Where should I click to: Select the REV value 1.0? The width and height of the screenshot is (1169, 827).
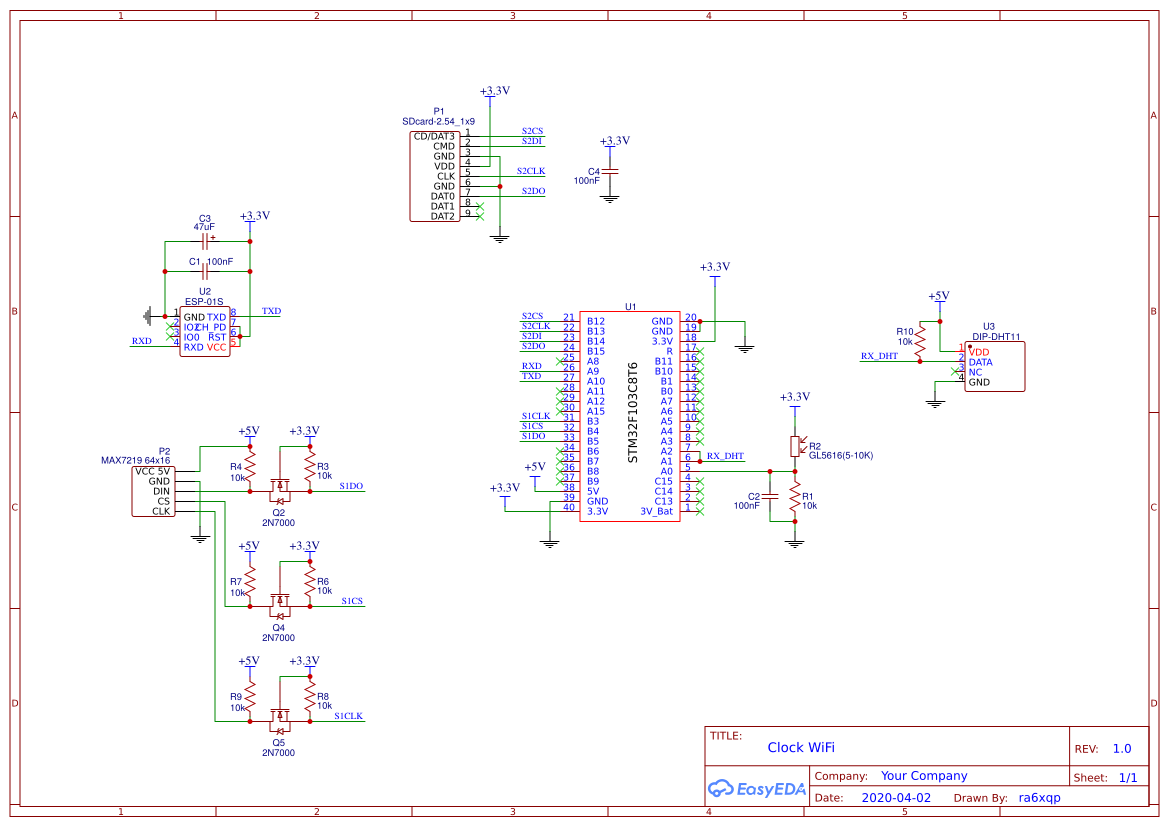point(1121,748)
